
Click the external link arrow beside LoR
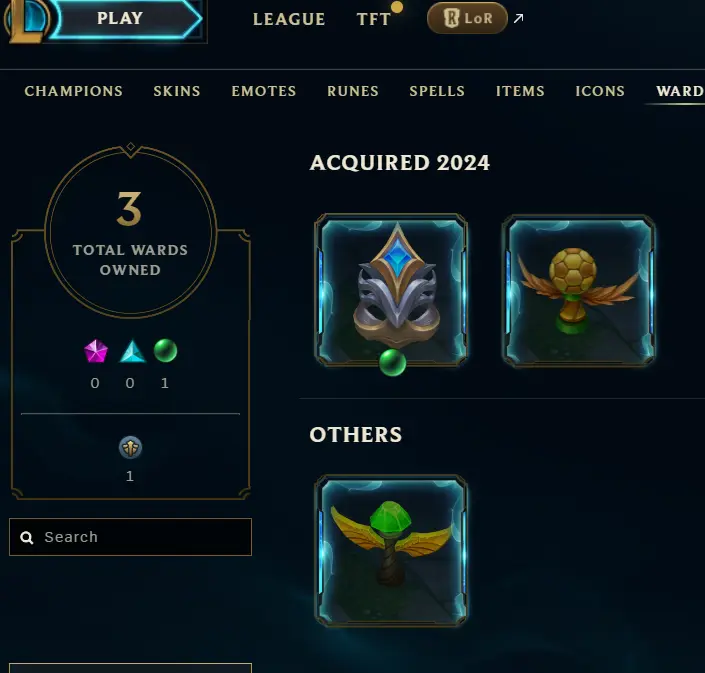point(518,18)
